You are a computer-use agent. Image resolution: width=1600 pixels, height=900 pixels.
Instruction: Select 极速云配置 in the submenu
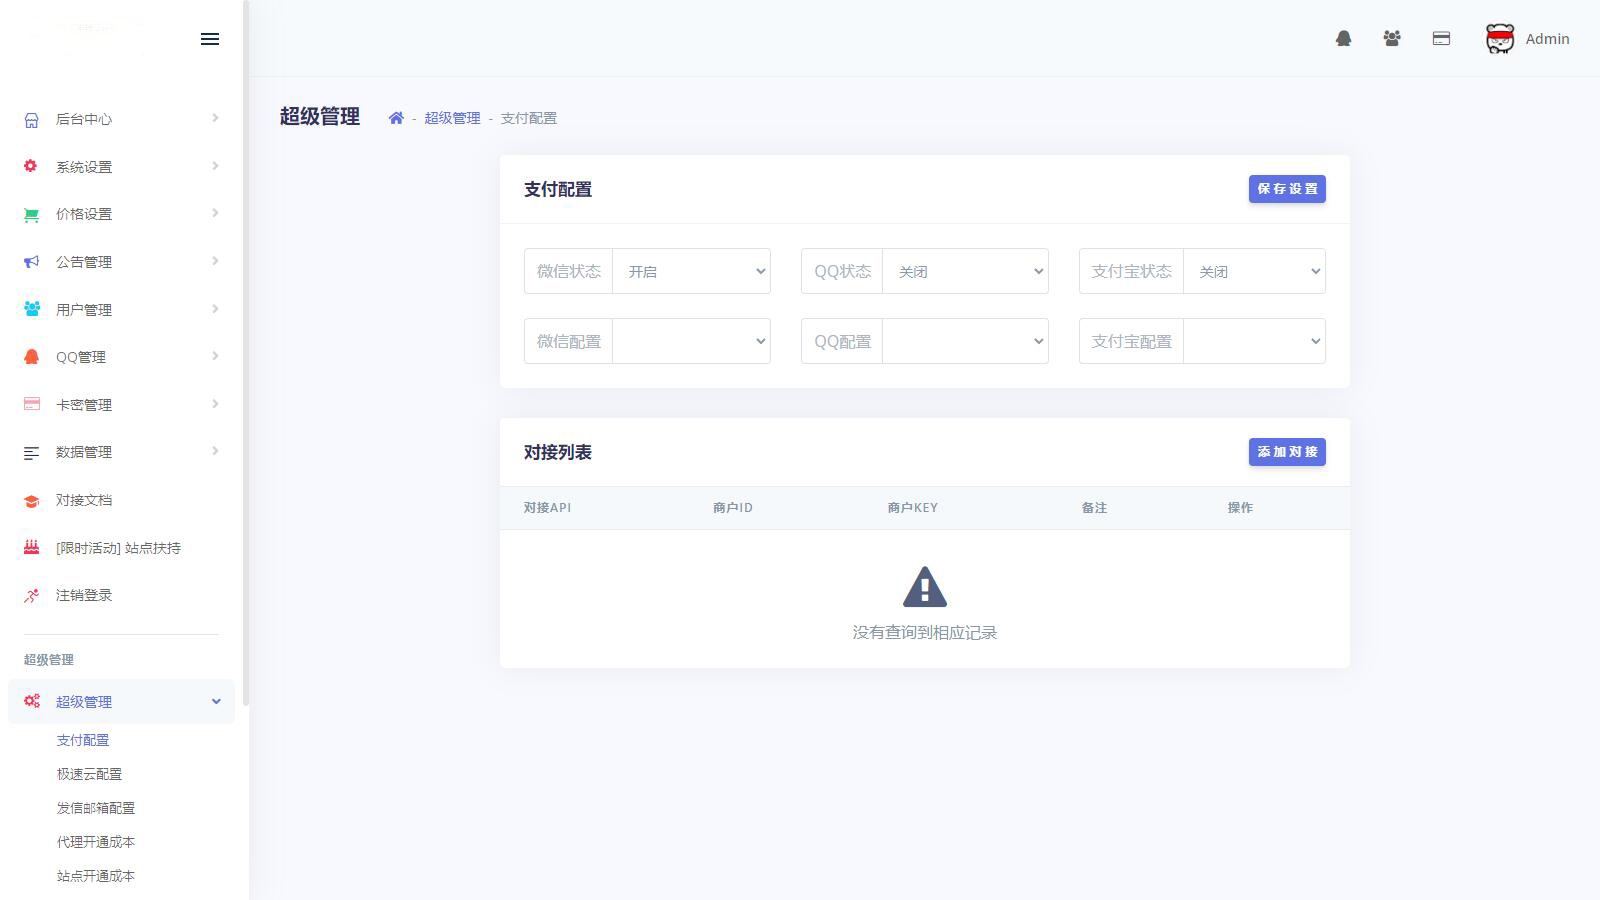pos(89,774)
